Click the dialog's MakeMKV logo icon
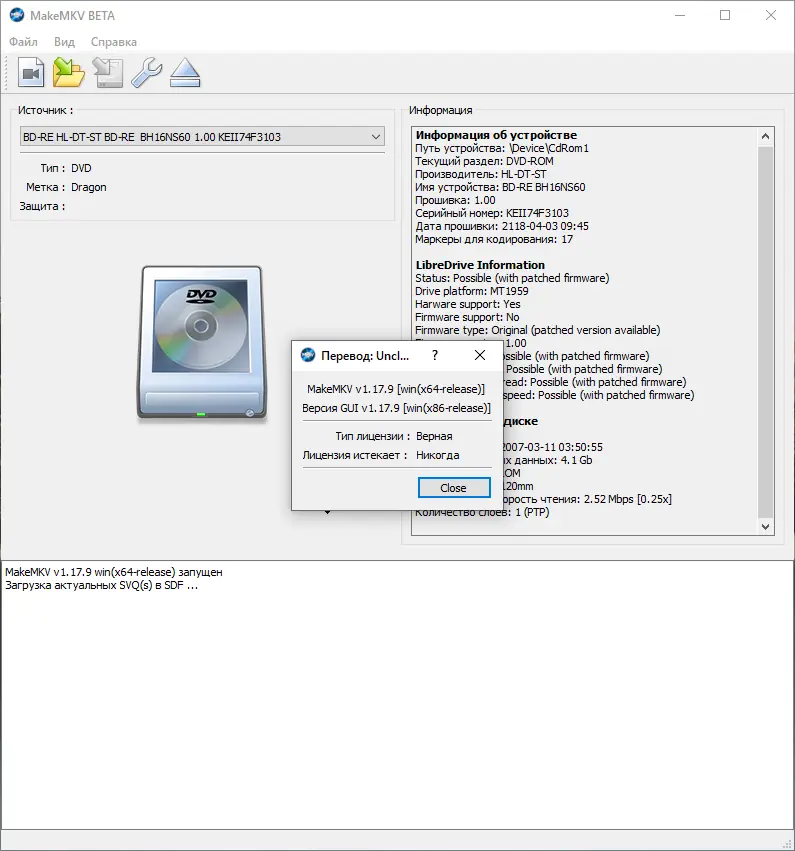795x851 pixels. click(308, 355)
